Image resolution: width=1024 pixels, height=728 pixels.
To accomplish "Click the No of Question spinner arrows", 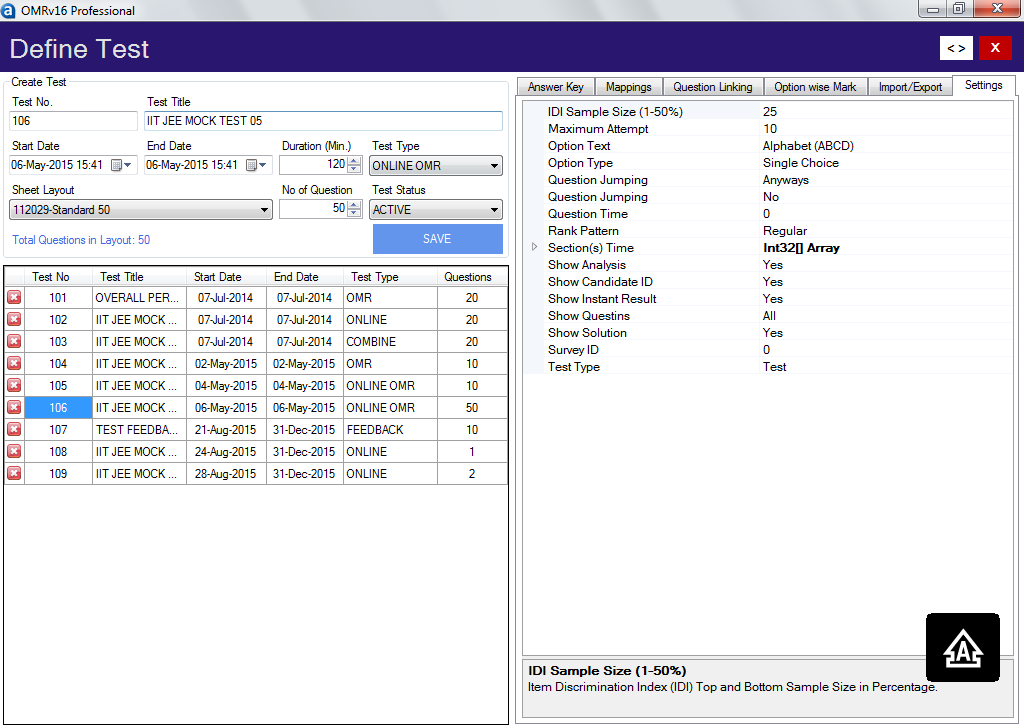I will pyautogui.click(x=354, y=209).
